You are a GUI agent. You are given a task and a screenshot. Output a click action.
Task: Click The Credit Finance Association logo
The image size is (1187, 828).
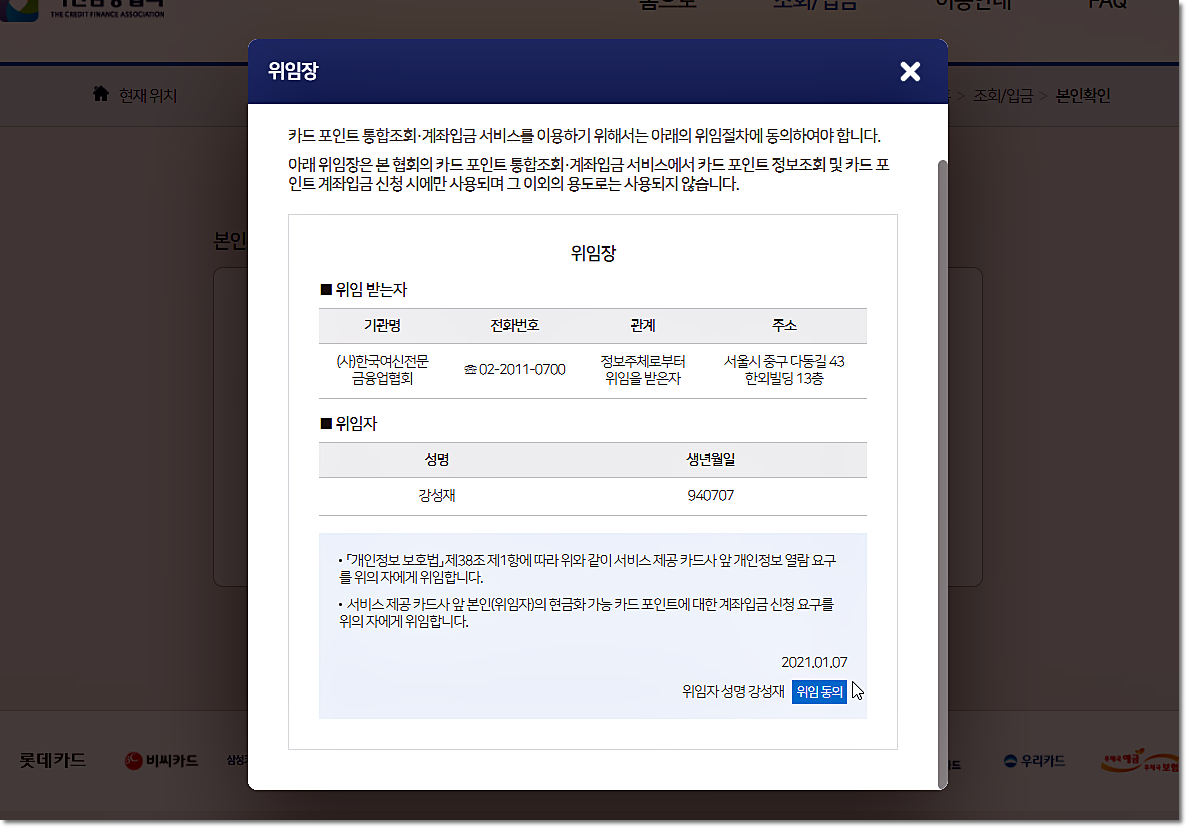pos(83,9)
